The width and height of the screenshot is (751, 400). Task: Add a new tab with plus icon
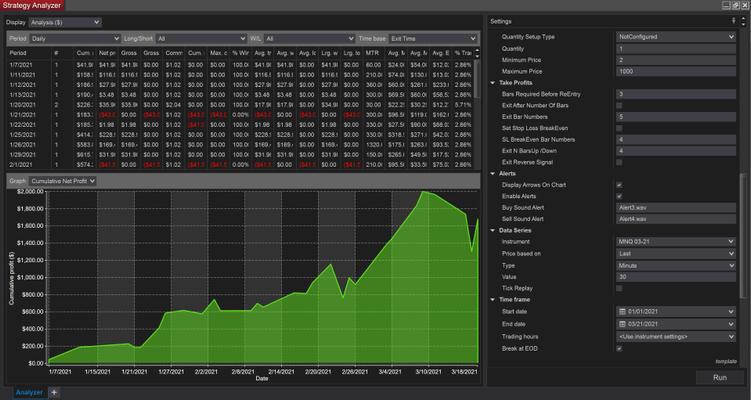54,393
